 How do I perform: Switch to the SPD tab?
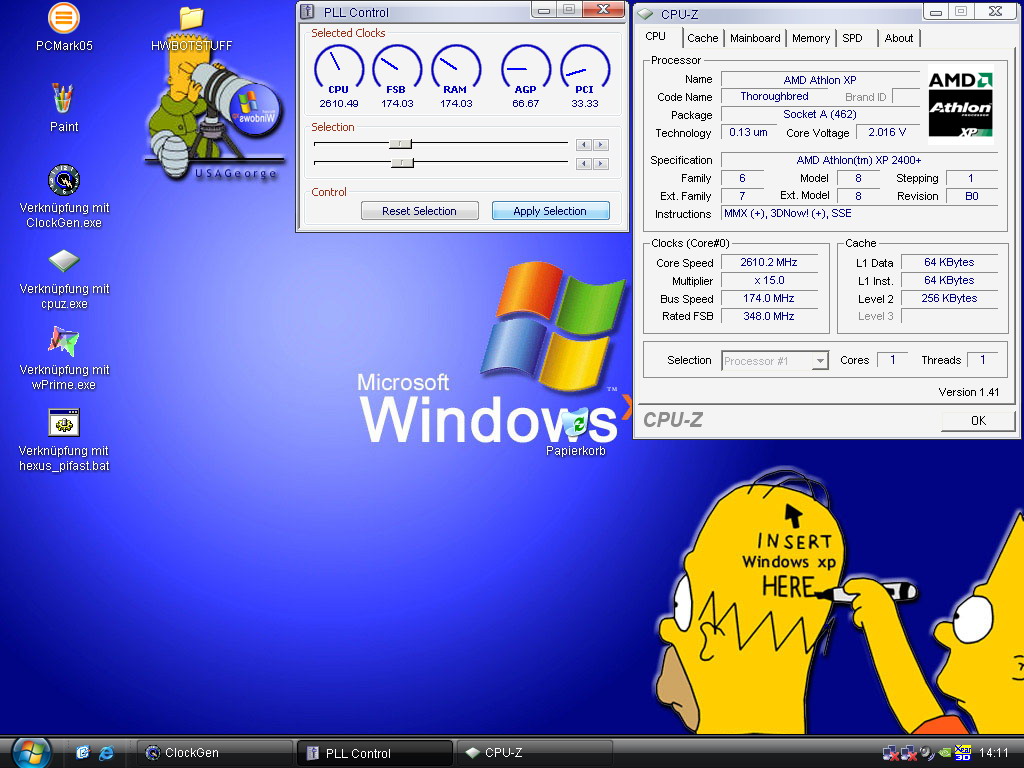pos(852,38)
